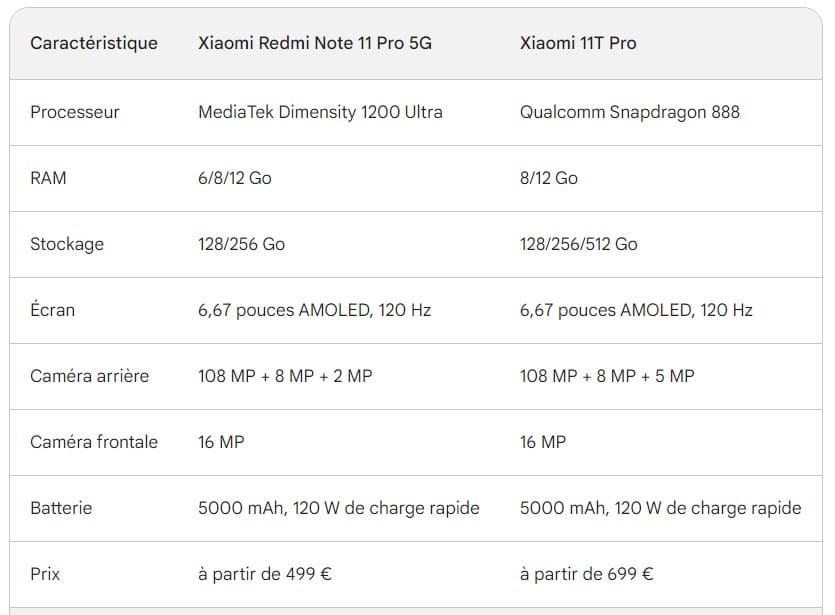Select the Caméra arrière row label
Image resolution: width=835 pixels, height=615 pixels.
point(90,376)
